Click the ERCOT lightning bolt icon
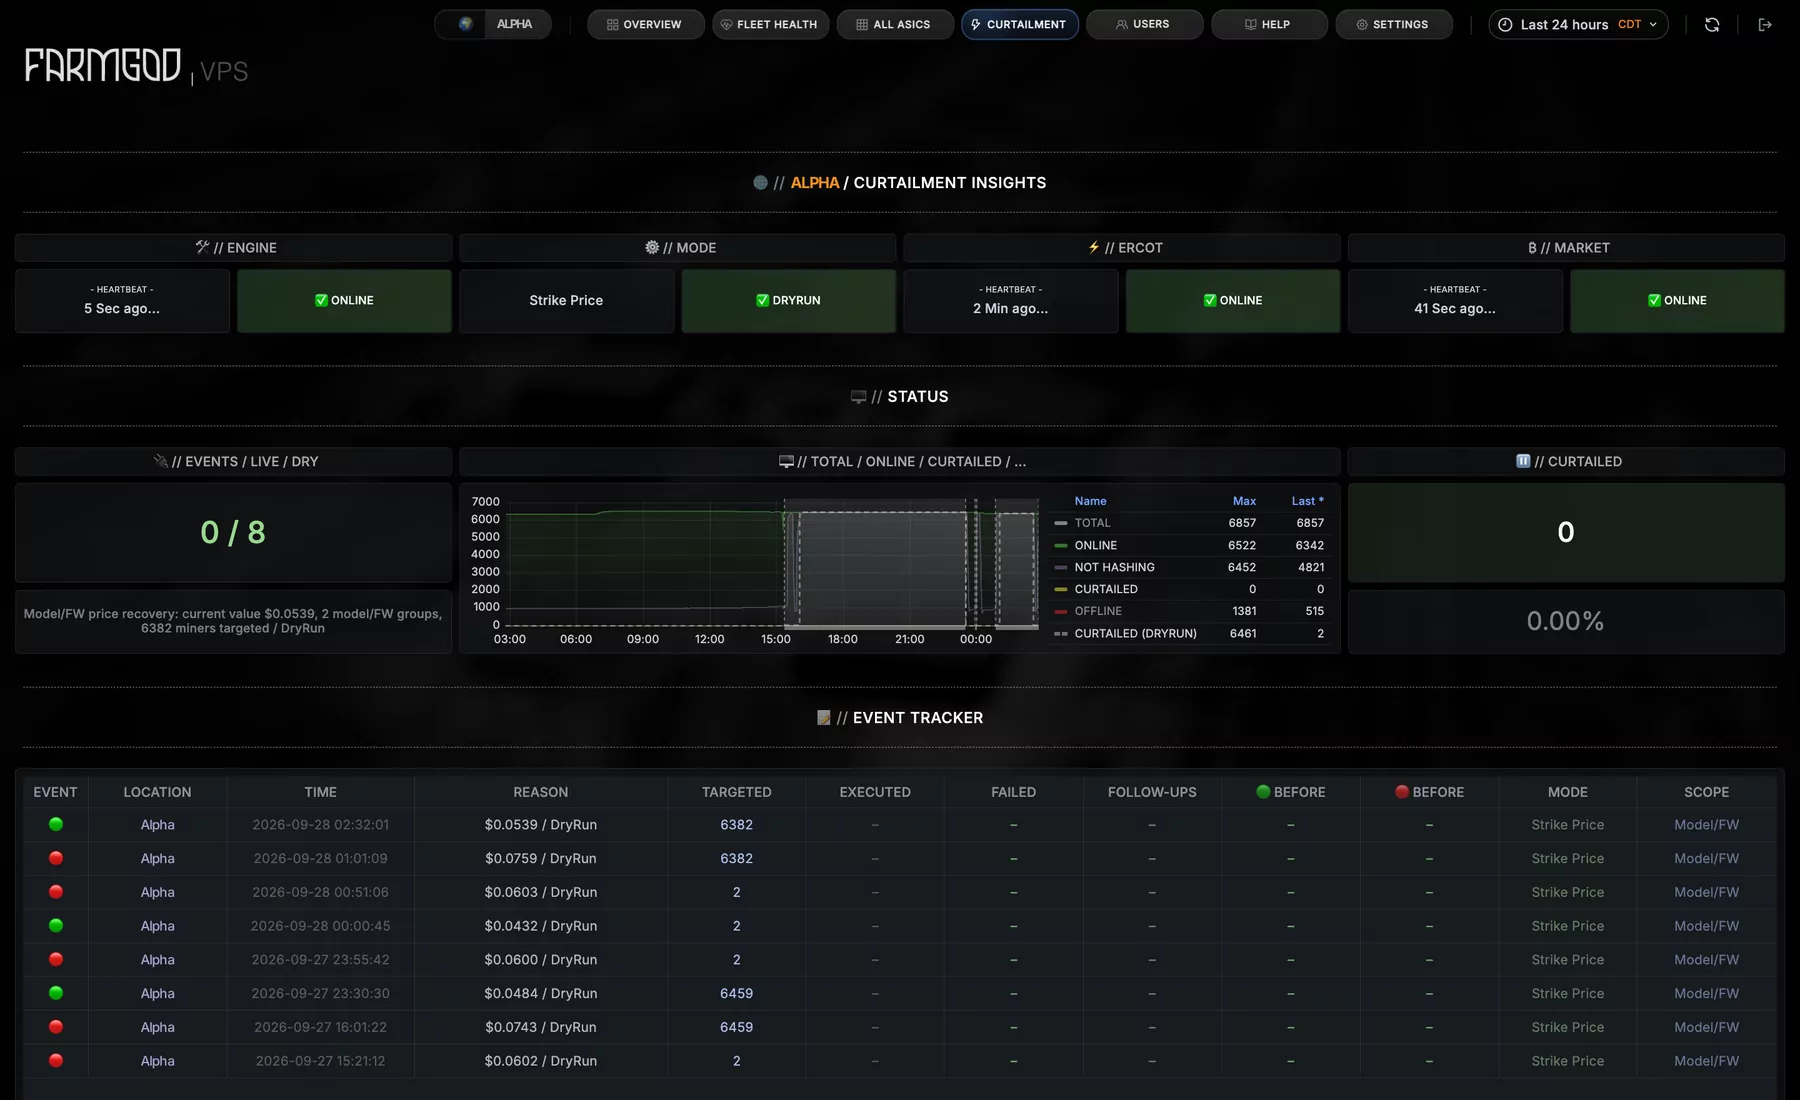This screenshot has width=1800, height=1100. click(x=1094, y=247)
